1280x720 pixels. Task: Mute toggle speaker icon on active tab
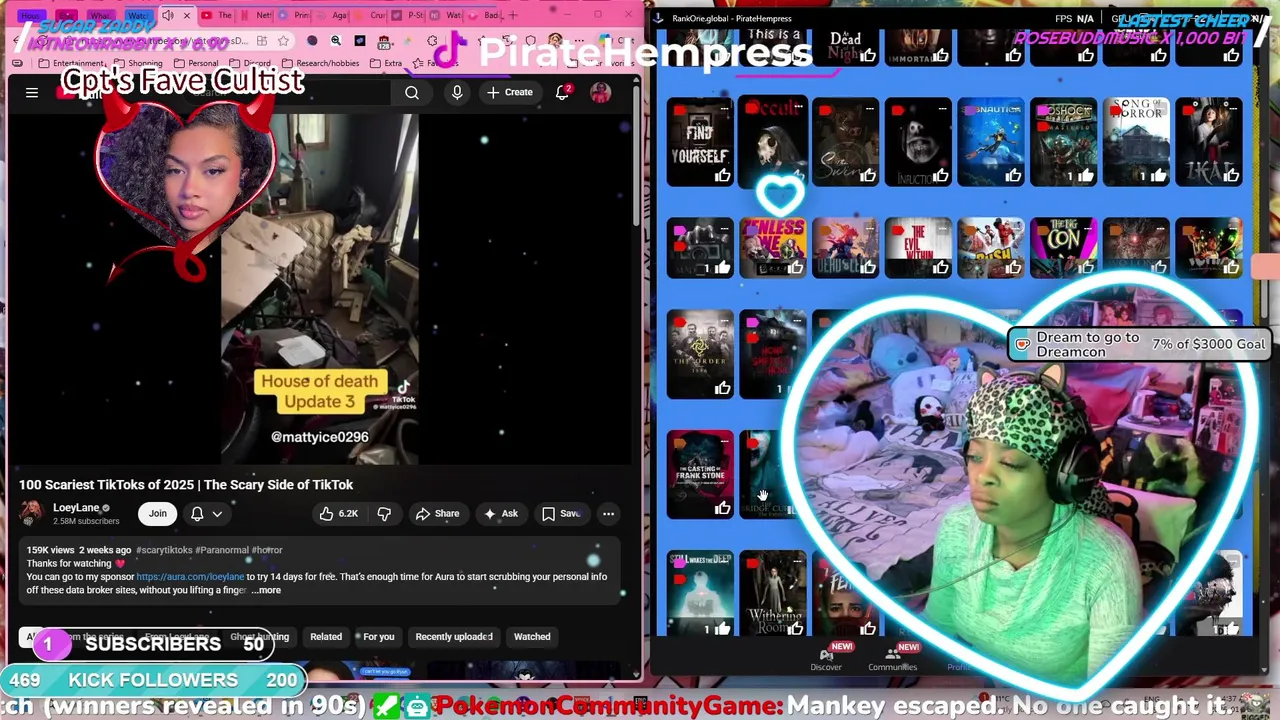click(x=168, y=16)
